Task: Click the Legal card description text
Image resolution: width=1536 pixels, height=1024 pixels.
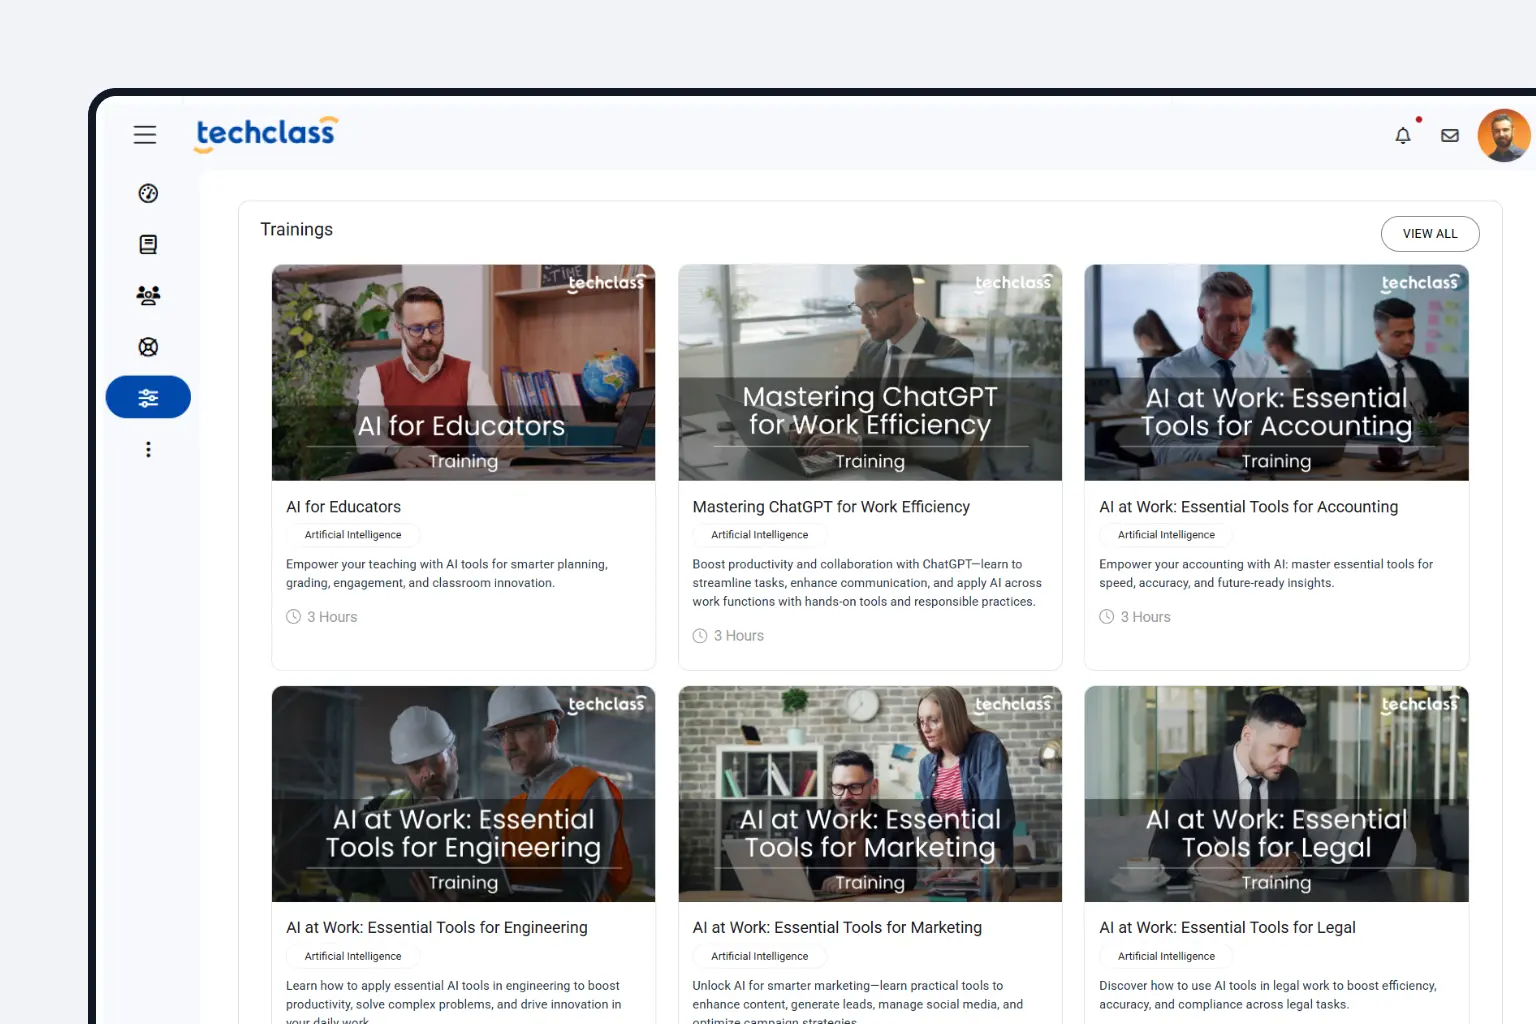Action: (1268, 995)
